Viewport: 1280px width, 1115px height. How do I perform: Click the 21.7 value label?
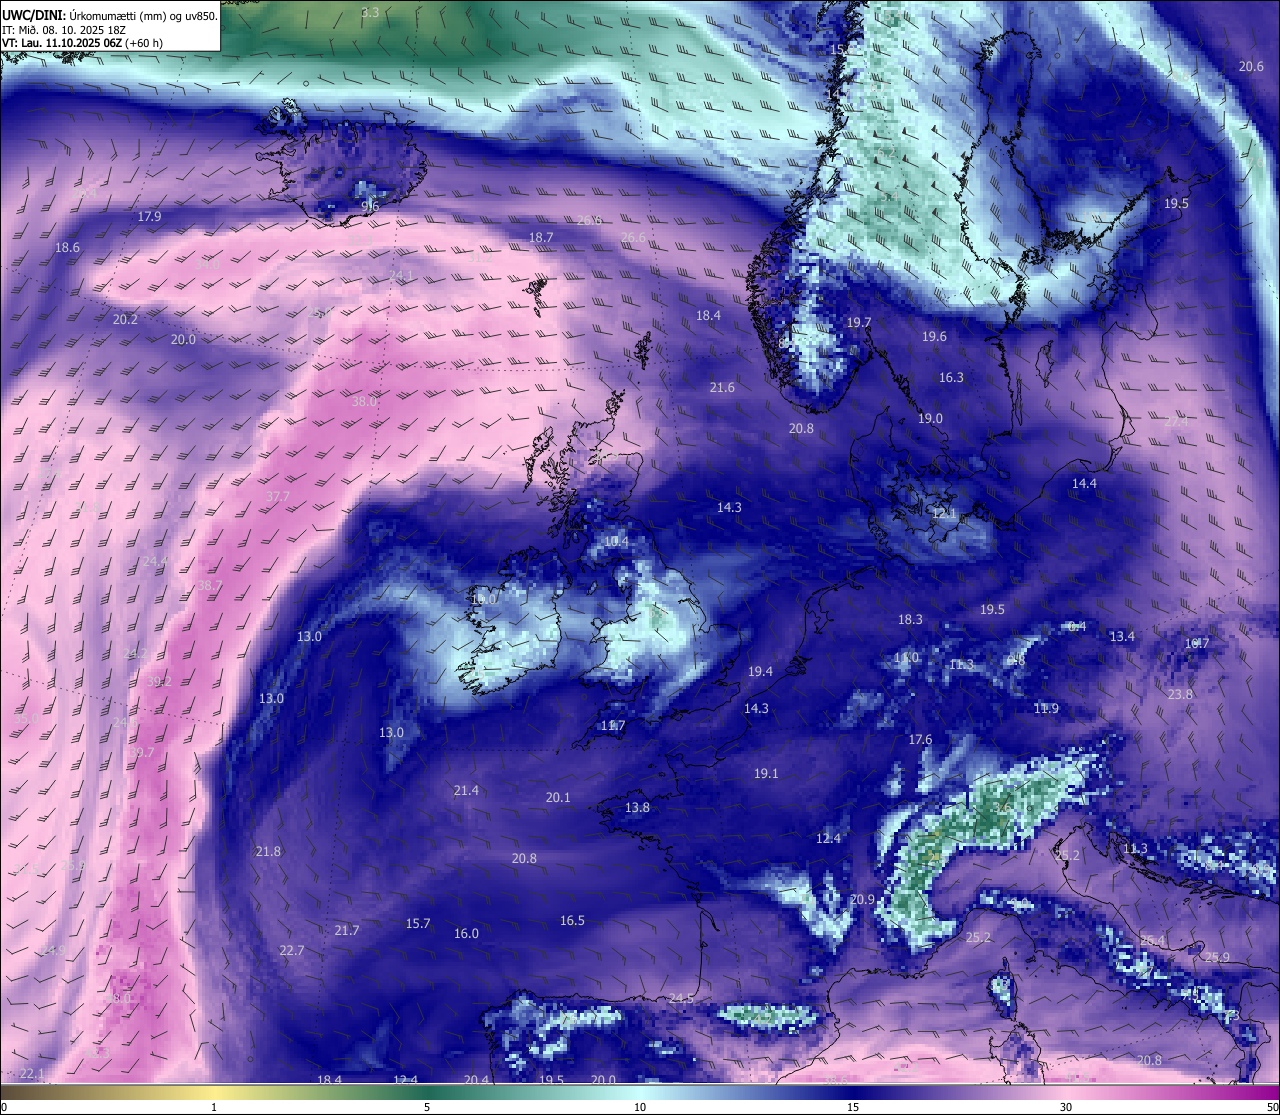click(x=346, y=930)
